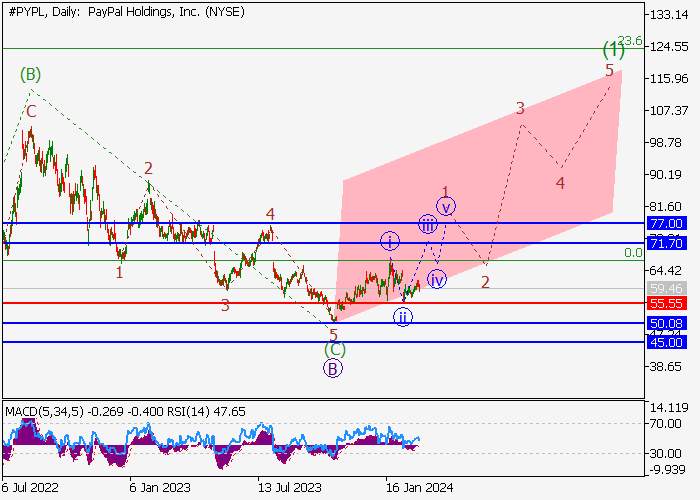Select the 124.55 price axis label
Image resolution: width=700 pixels, height=500 pixels.
(669, 46)
